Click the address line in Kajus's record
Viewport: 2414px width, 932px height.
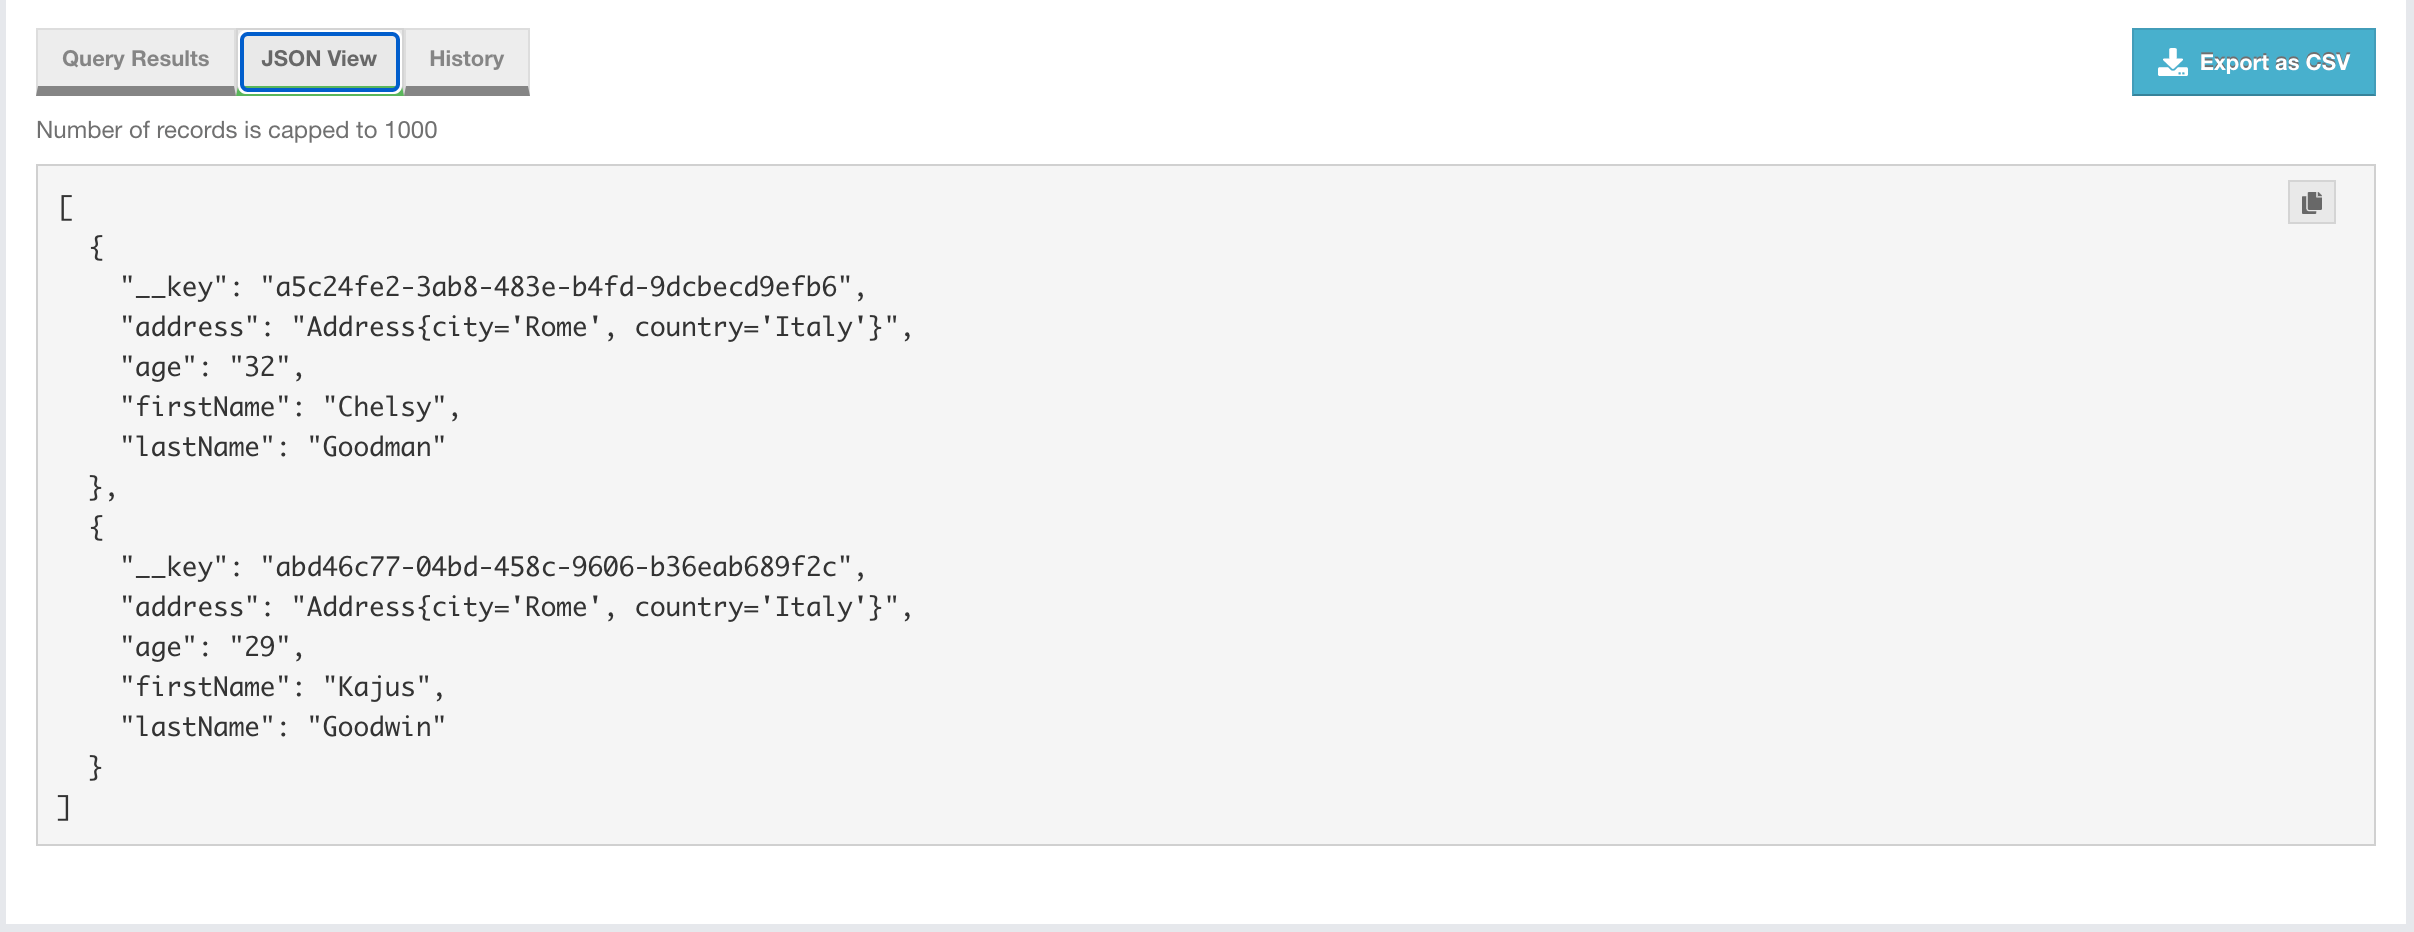click(x=516, y=608)
